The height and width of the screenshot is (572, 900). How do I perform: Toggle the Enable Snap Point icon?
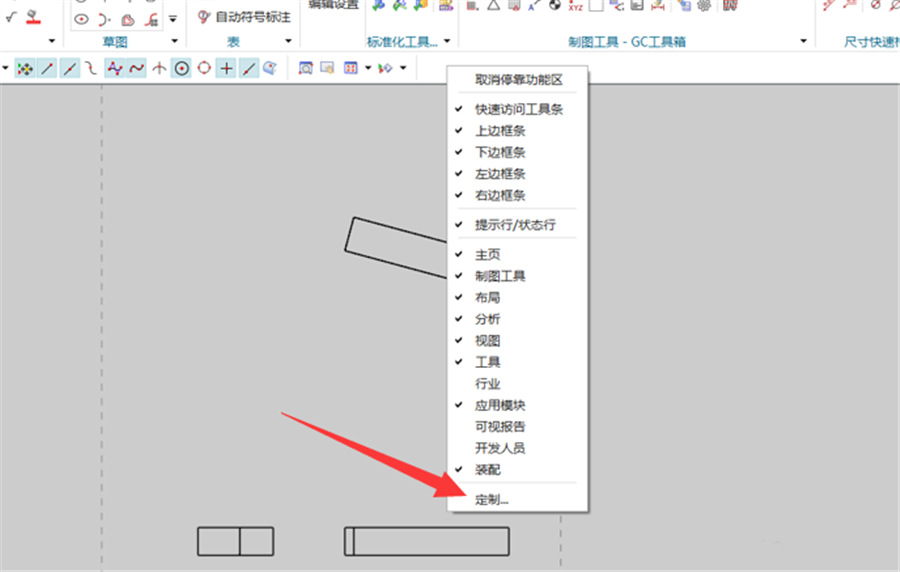[x=25, y=69]
